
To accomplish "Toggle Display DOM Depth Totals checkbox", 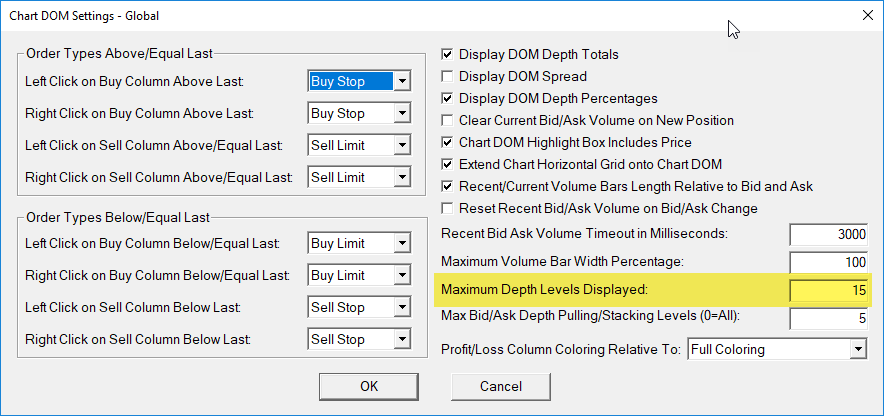I will coord(447,54).
